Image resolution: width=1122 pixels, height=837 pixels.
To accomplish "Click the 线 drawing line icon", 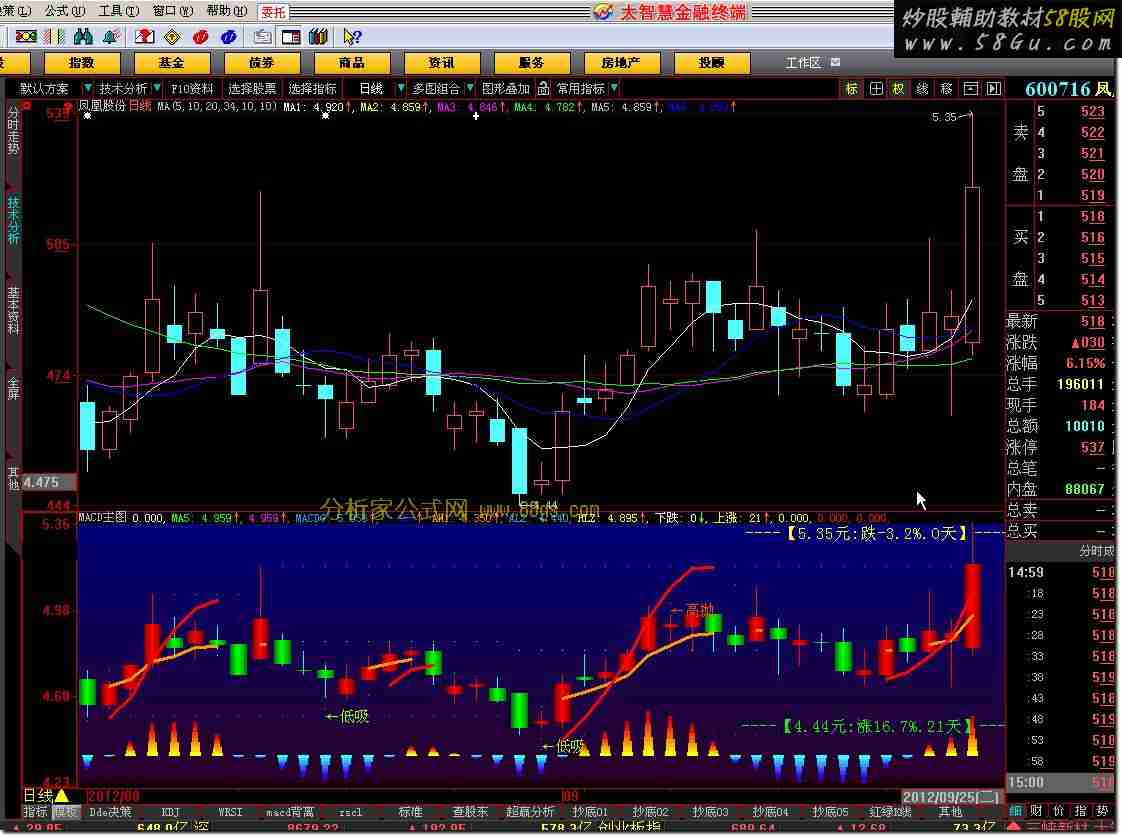I will [922, 89].
